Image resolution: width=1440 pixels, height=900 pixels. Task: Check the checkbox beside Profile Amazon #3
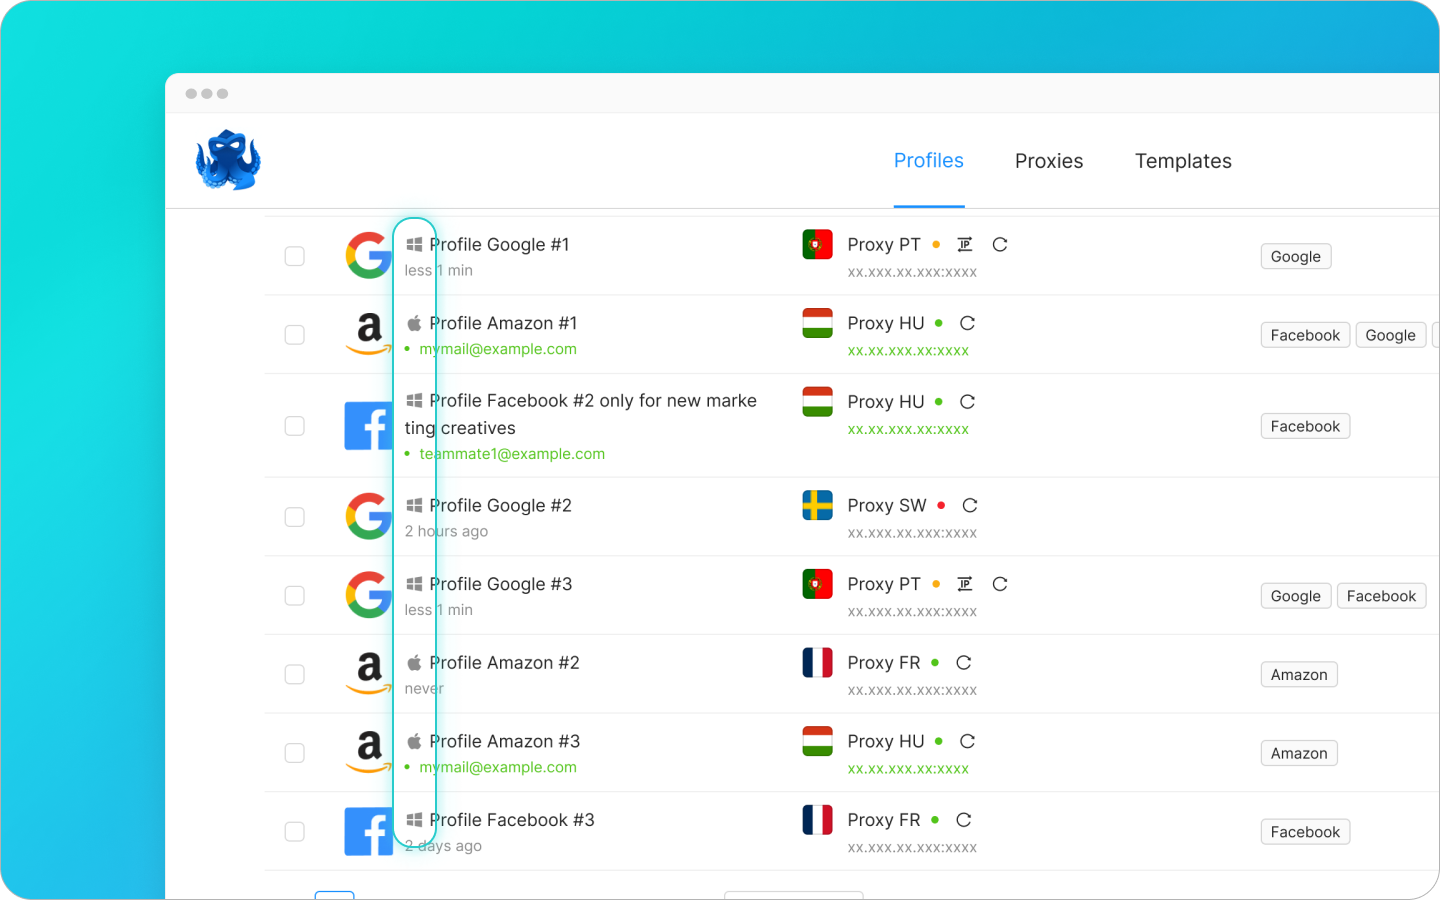tap(295, 753)
